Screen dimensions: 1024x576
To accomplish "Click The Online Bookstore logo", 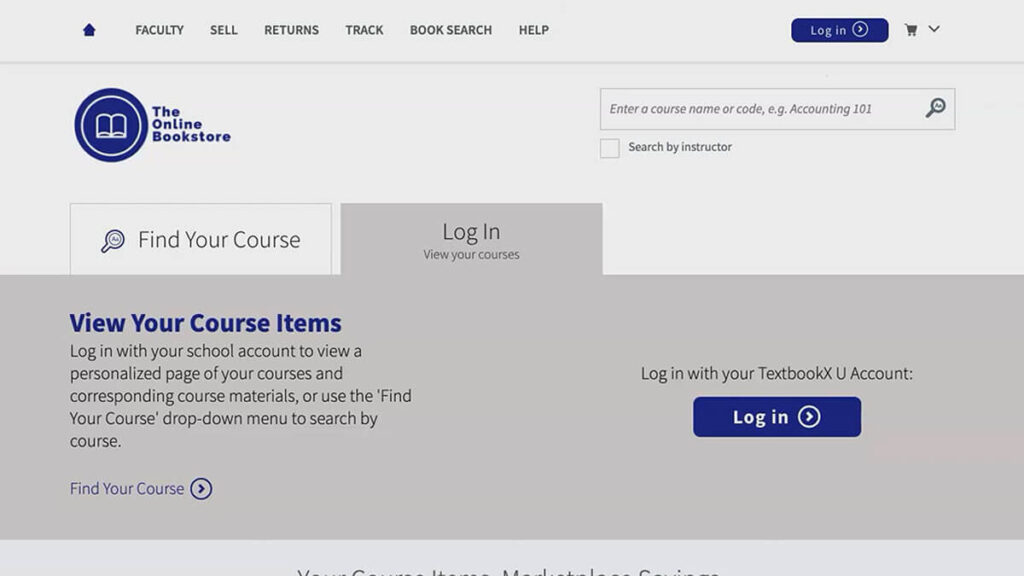I will (152, 125).
